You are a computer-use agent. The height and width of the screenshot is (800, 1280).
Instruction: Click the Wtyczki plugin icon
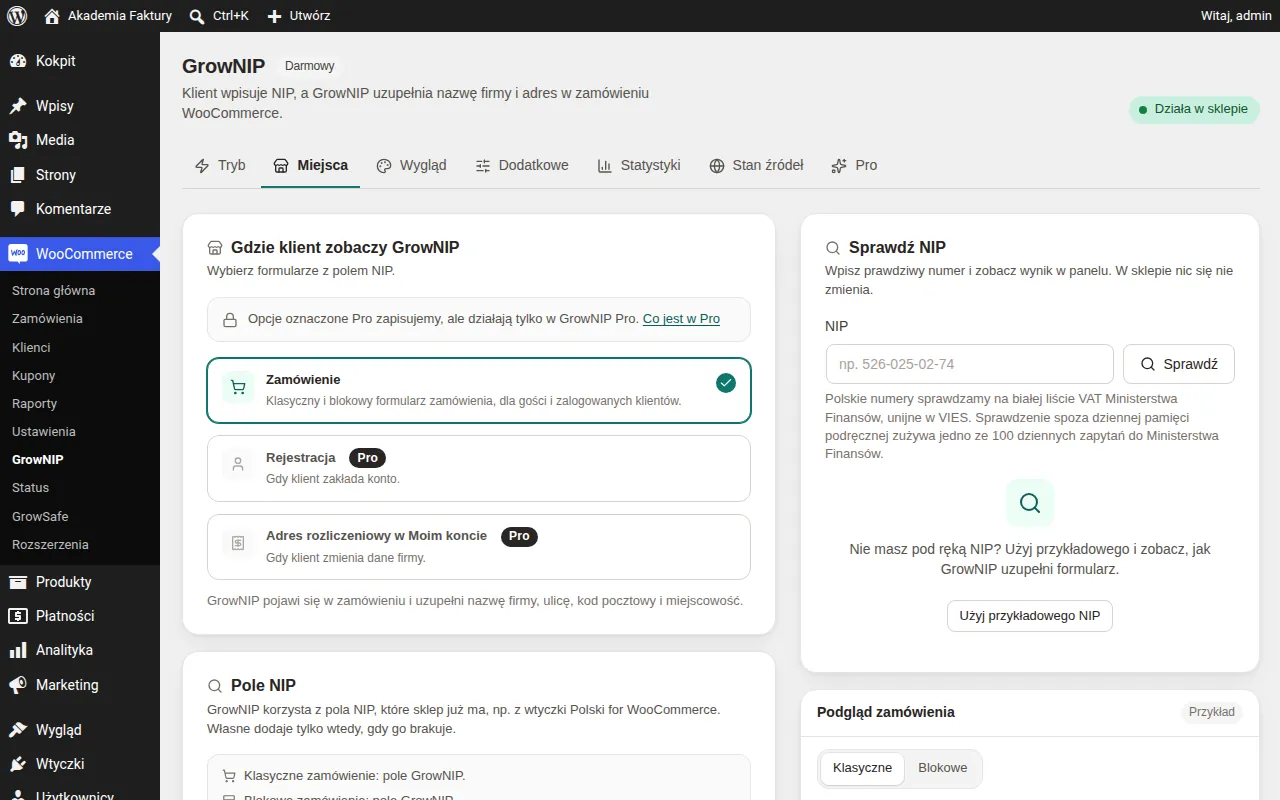[18, 764]
